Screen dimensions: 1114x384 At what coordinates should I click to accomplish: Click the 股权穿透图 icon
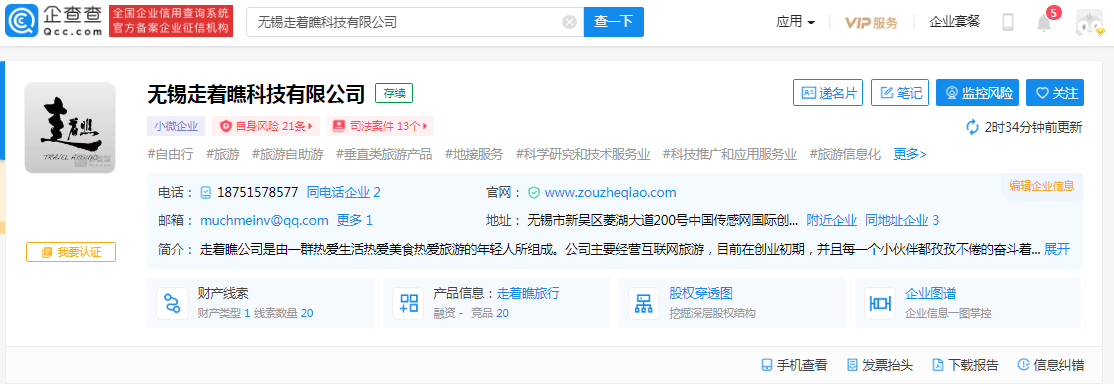[x=644, y=303]
